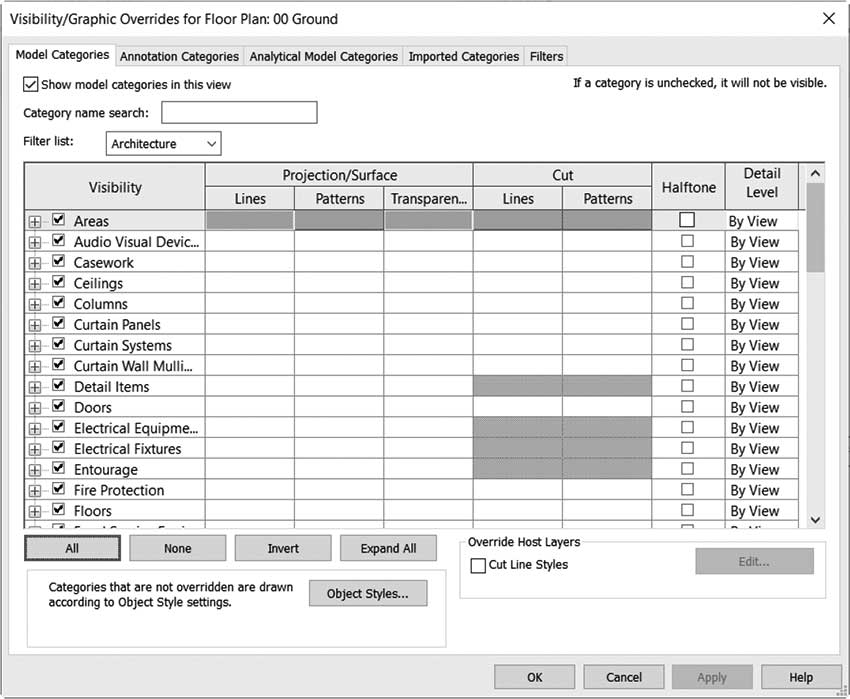This screenshot has height=699, width=850.
Task: Expand the Areas category tree node
Action: pyautogui.click(x=35, y=222)
